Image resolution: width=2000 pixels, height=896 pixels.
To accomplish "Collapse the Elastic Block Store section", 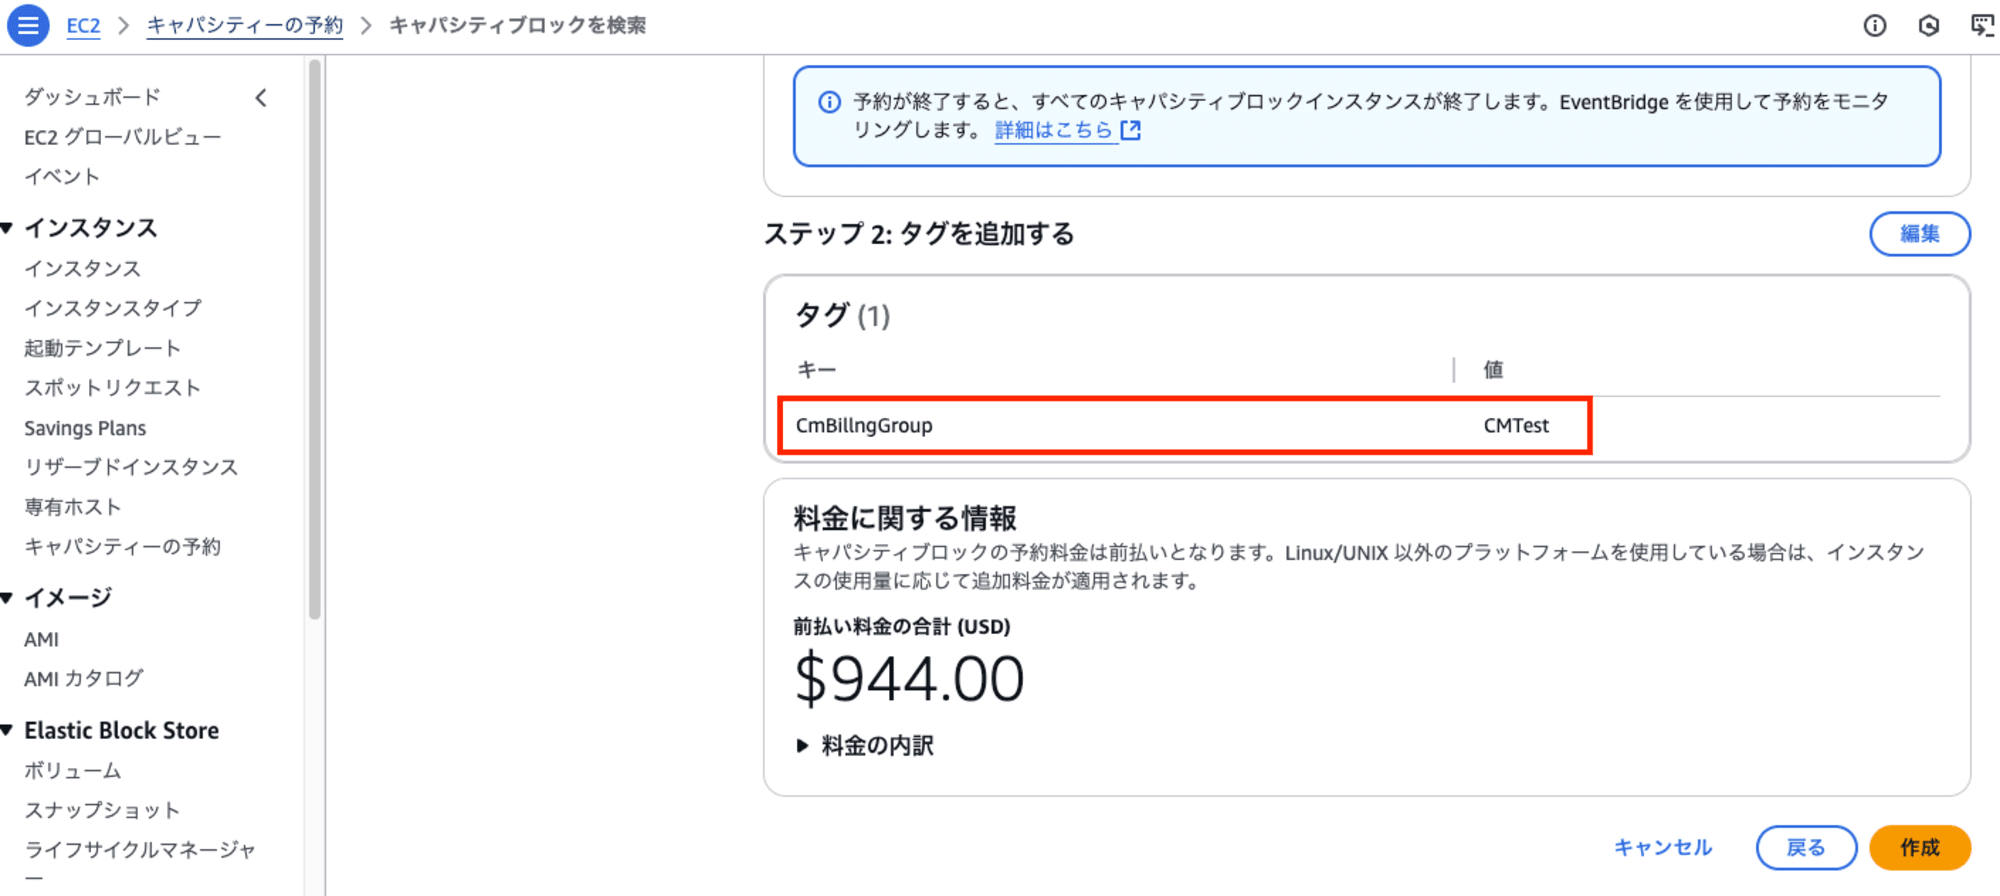I will pos(7,730).
